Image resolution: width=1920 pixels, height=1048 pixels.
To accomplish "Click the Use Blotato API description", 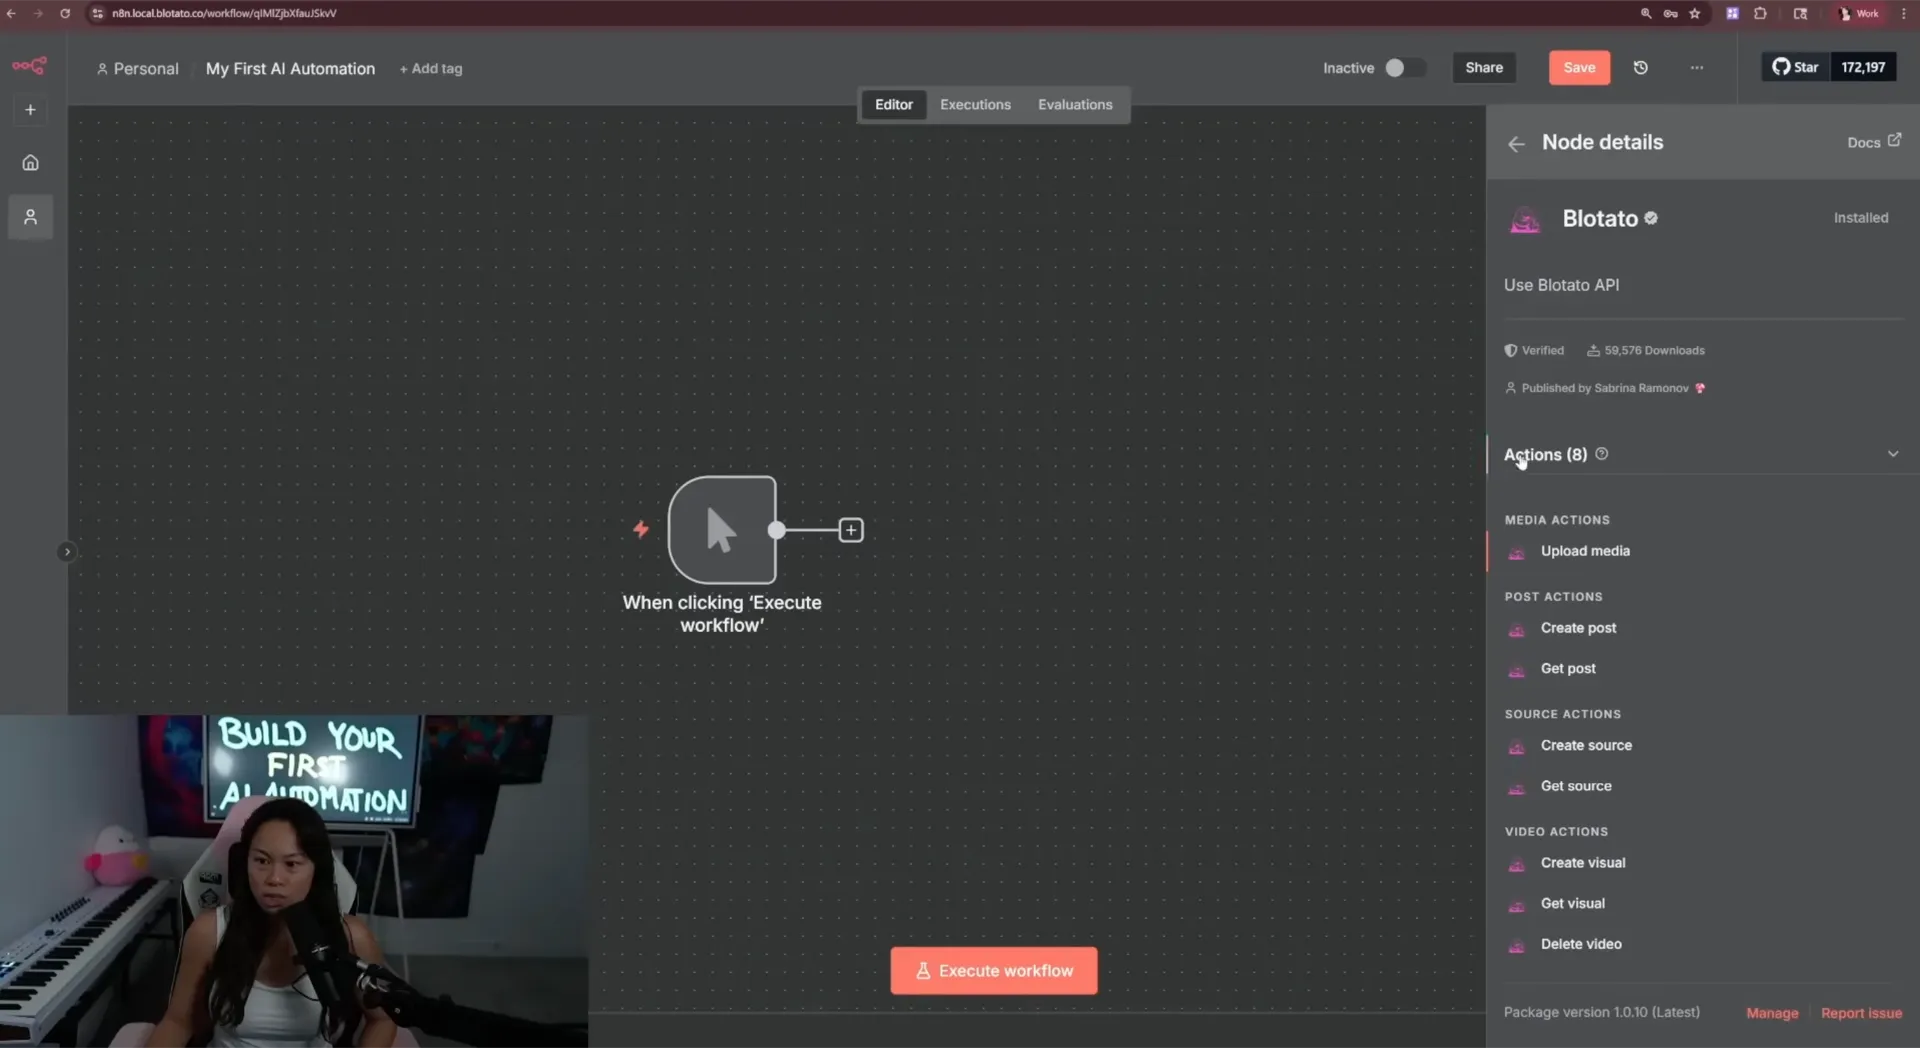I will [1561, 285].
